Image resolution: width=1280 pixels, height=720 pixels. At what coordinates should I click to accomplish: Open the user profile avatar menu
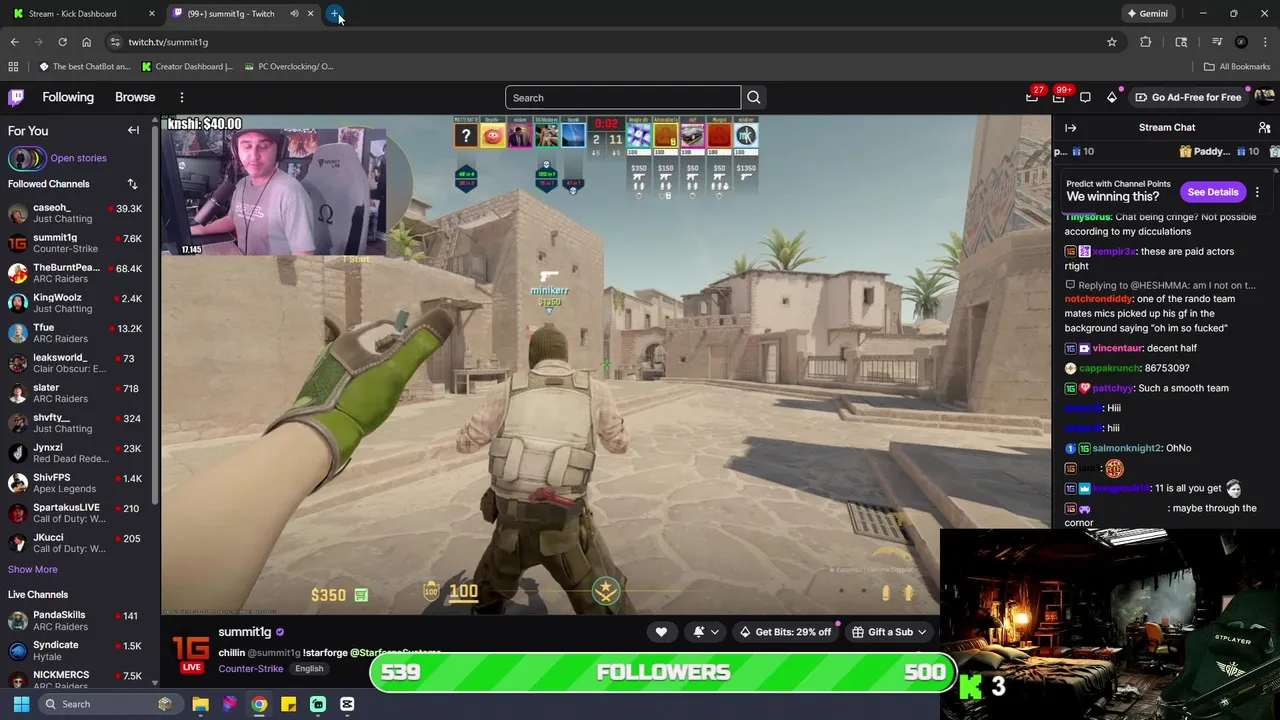pos(1264,97)
